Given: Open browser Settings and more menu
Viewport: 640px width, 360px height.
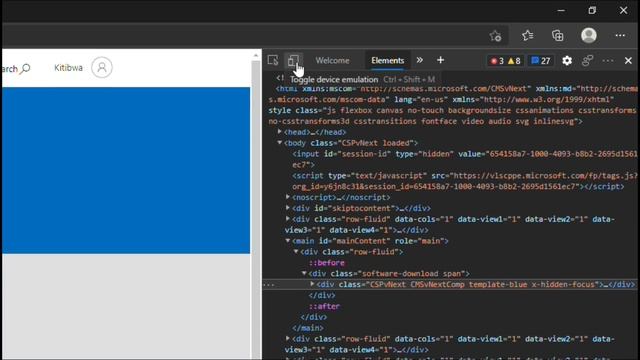Looking at the screenshot, I should click(x=620, y=36).
